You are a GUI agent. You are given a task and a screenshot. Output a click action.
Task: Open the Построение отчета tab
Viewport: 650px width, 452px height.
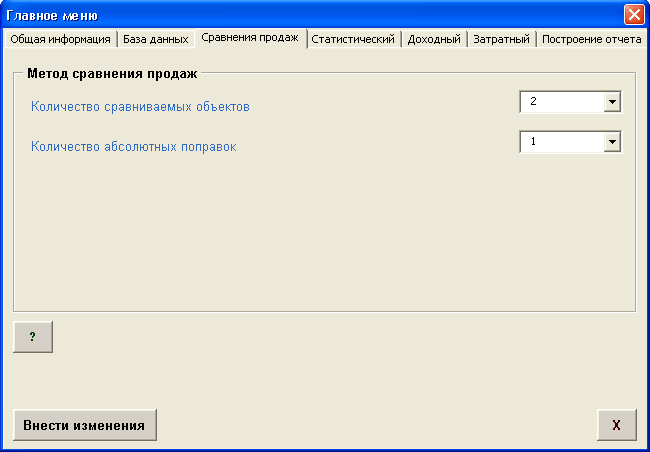pyautogui.click(x=592, y=39)
